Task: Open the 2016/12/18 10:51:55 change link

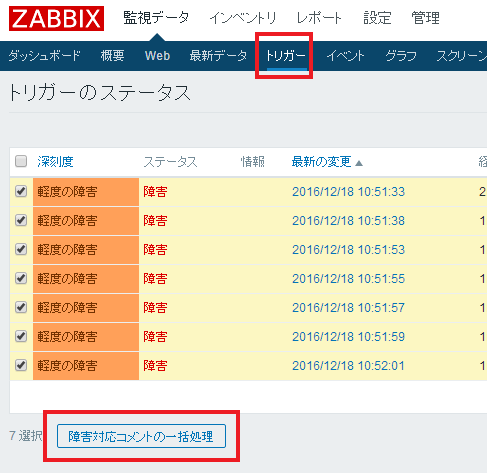Action: click(348, 279)
